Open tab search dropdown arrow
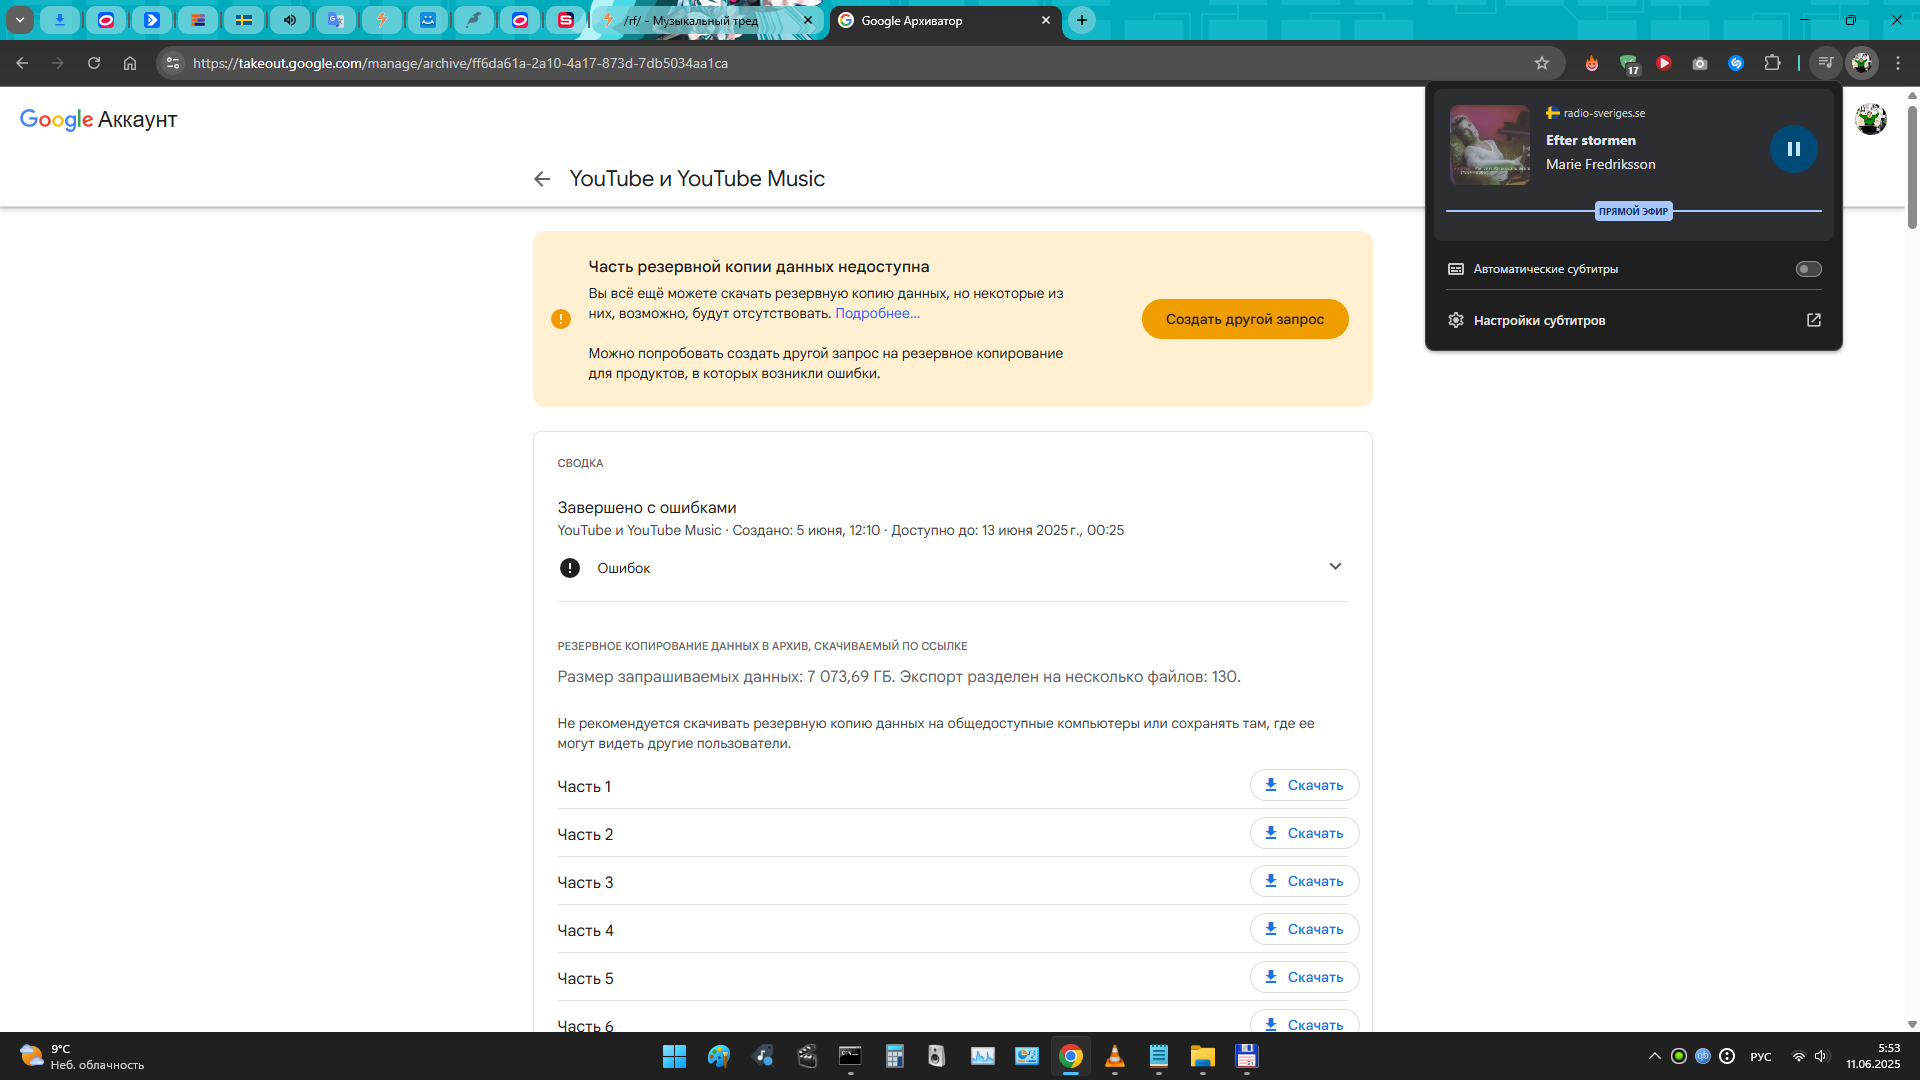Image resolution: width=1920 pixels, height=1080 pixels. [x=19, y=20]
